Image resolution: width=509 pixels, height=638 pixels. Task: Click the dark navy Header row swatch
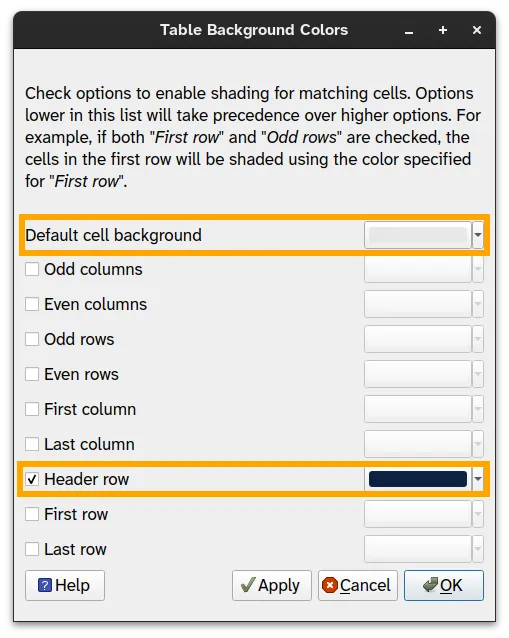pos(418,479)
